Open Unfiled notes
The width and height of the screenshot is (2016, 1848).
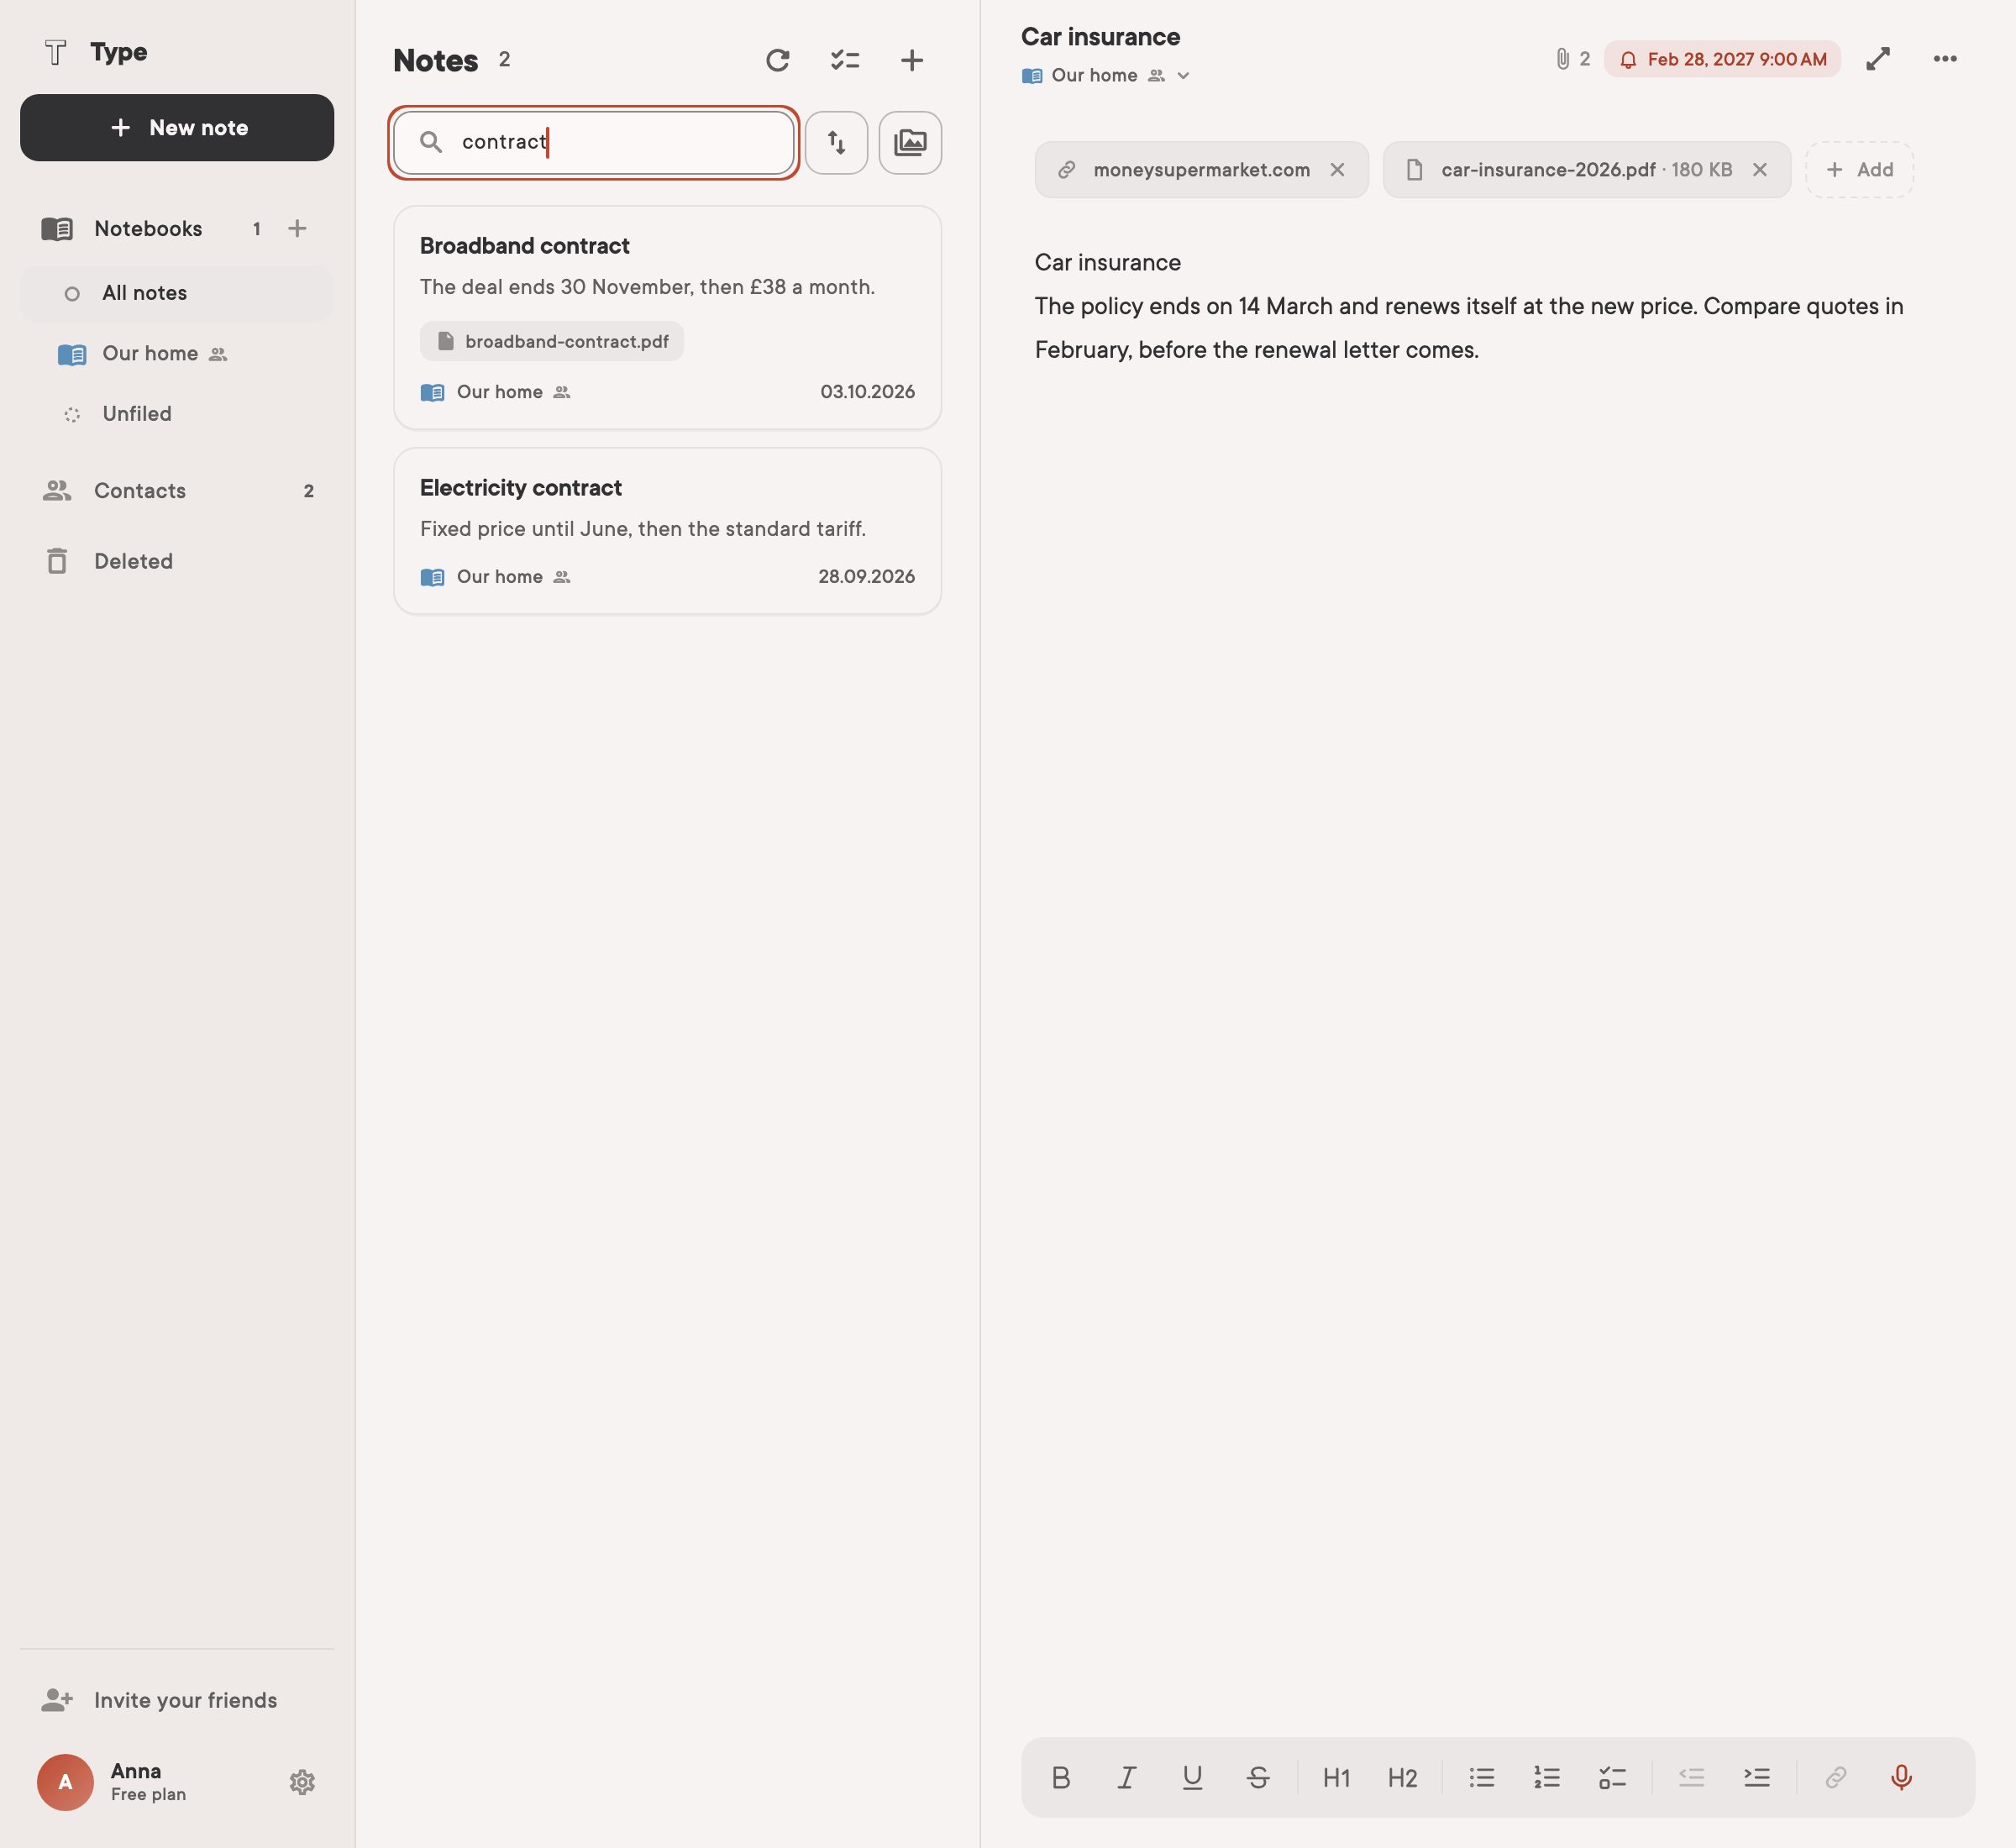pos(177,414)
